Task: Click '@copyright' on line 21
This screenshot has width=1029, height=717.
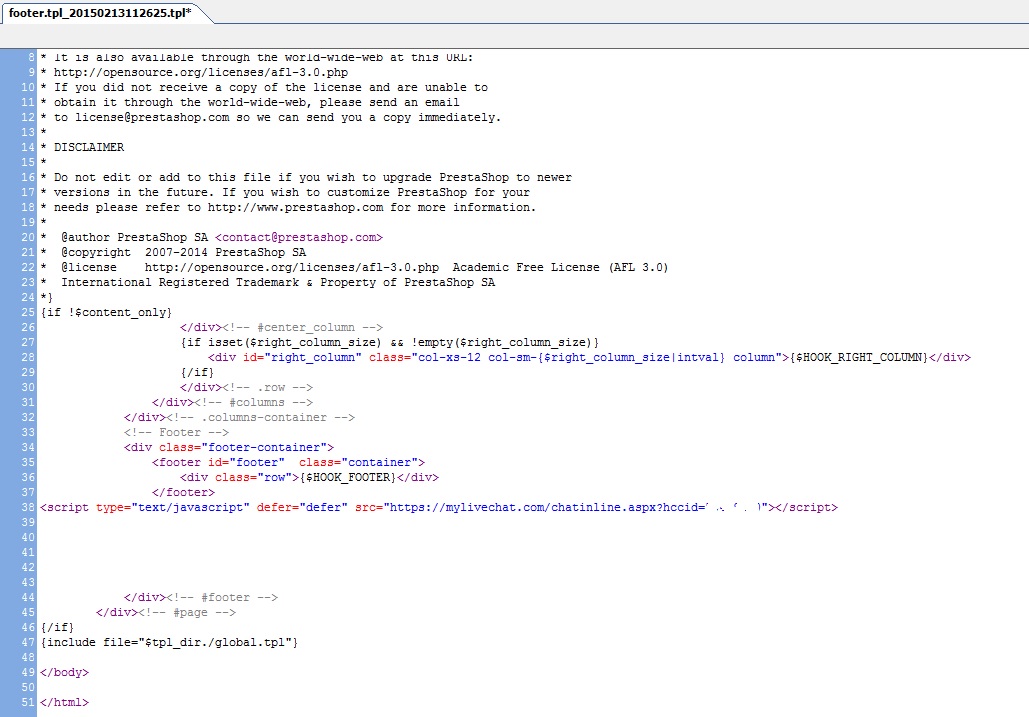Action: point(96,253)
